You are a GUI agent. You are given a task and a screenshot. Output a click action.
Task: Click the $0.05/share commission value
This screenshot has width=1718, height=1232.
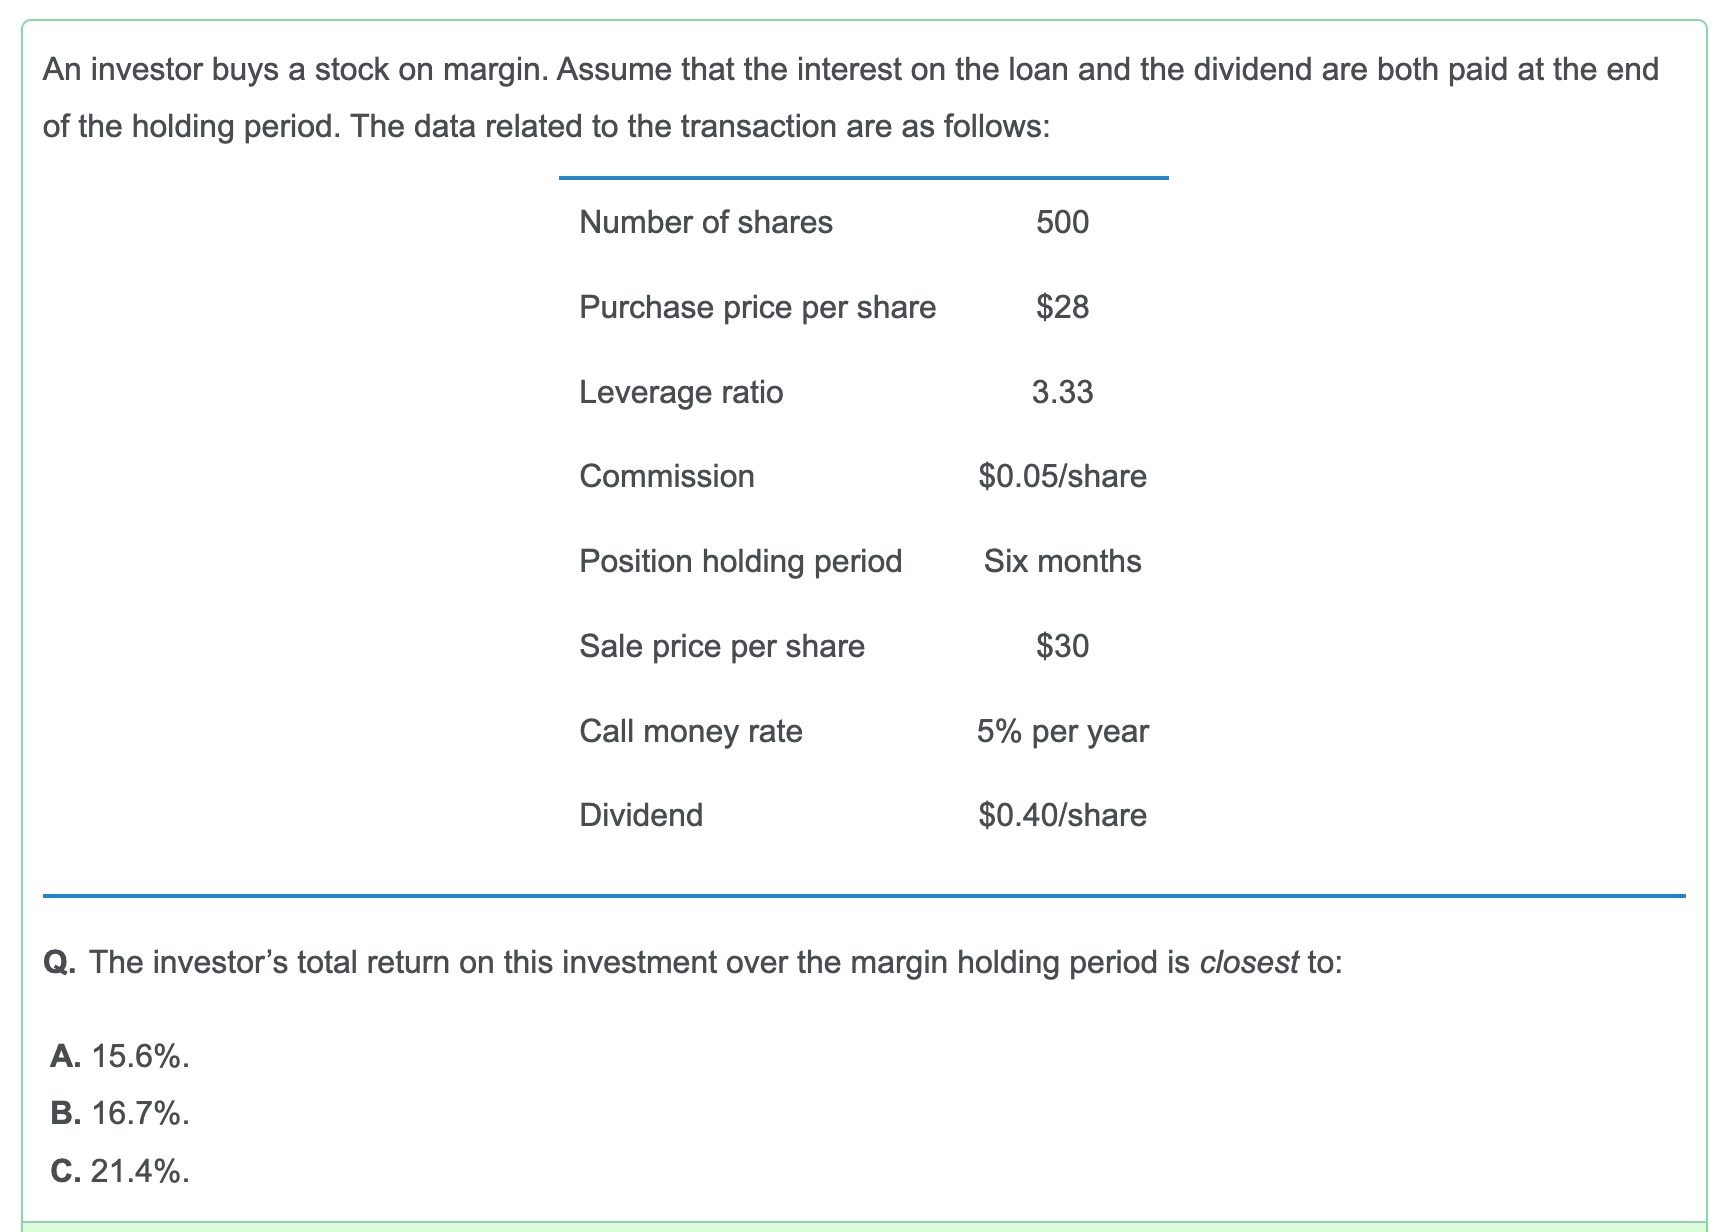click(x=1062, y=475)
